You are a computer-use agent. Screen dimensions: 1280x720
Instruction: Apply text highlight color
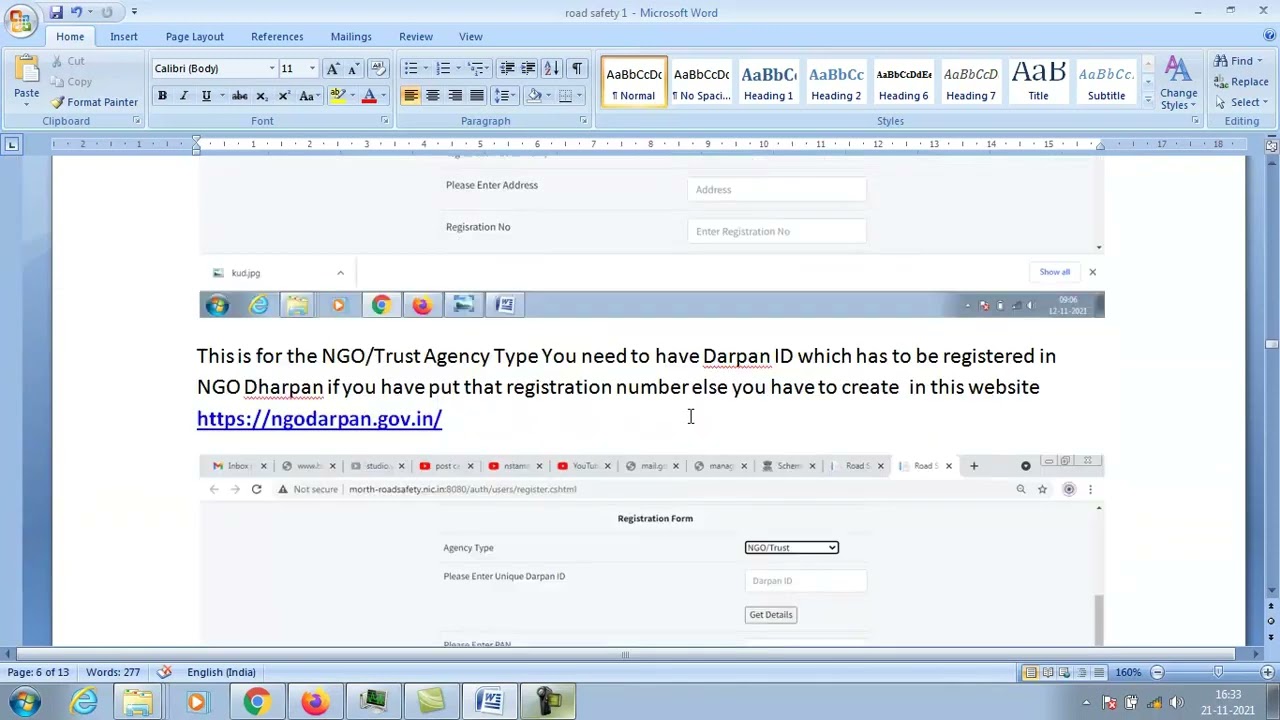click(x=337, y=96)
